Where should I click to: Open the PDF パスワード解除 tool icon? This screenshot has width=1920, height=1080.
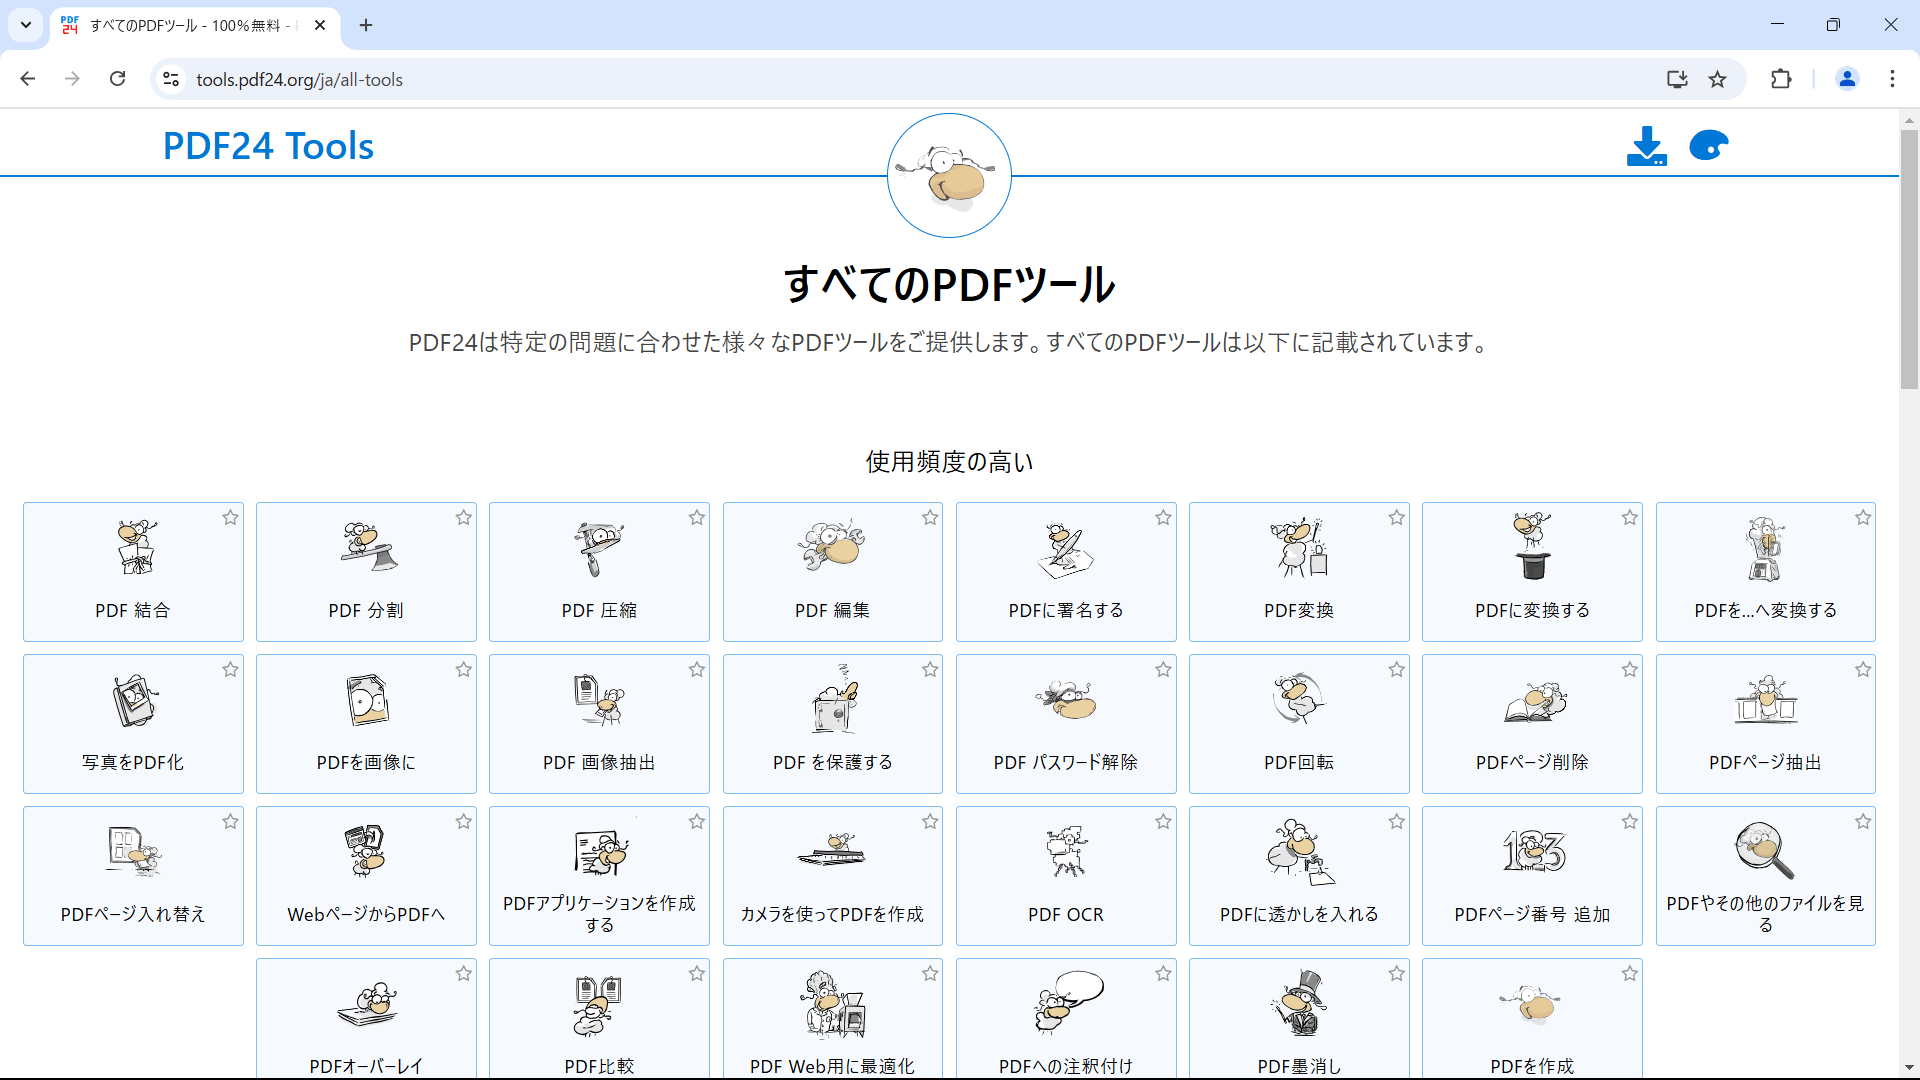coord(1066,700)
